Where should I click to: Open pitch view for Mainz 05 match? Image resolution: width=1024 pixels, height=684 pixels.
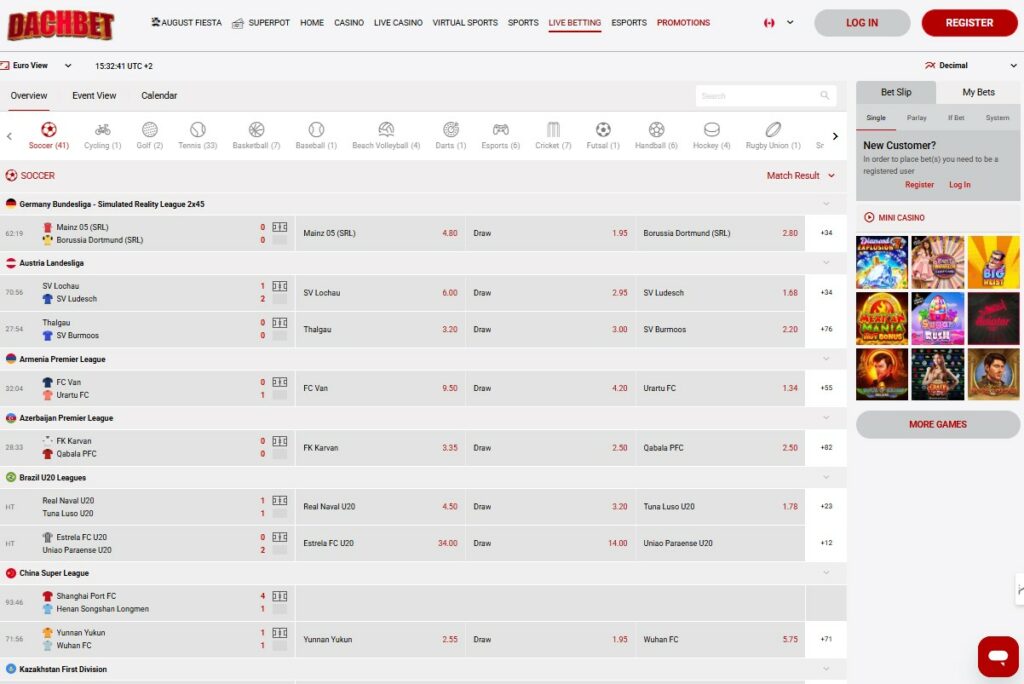click(x=280, y=227)
